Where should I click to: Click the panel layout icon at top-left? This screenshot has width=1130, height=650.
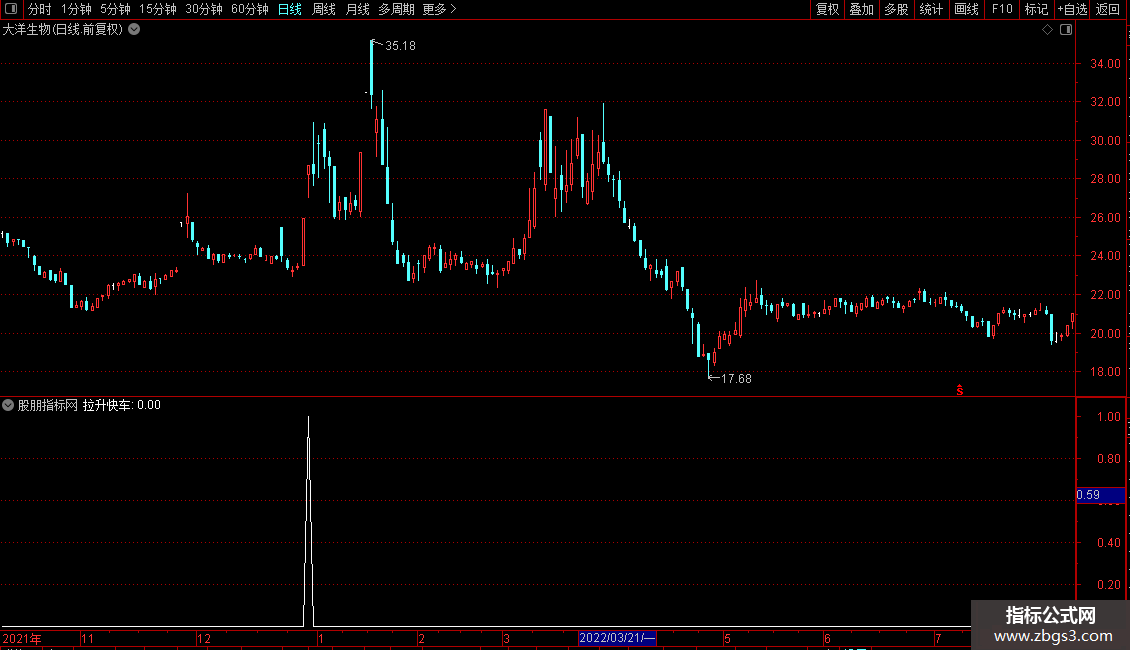(x=11, y=9)
